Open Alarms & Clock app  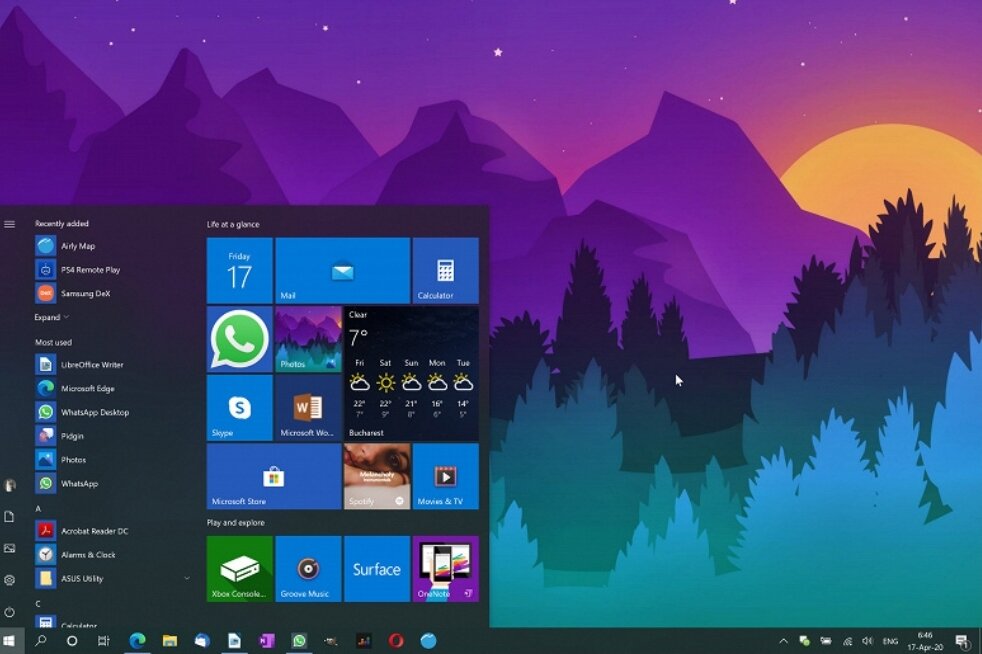[x=113, y=555]
